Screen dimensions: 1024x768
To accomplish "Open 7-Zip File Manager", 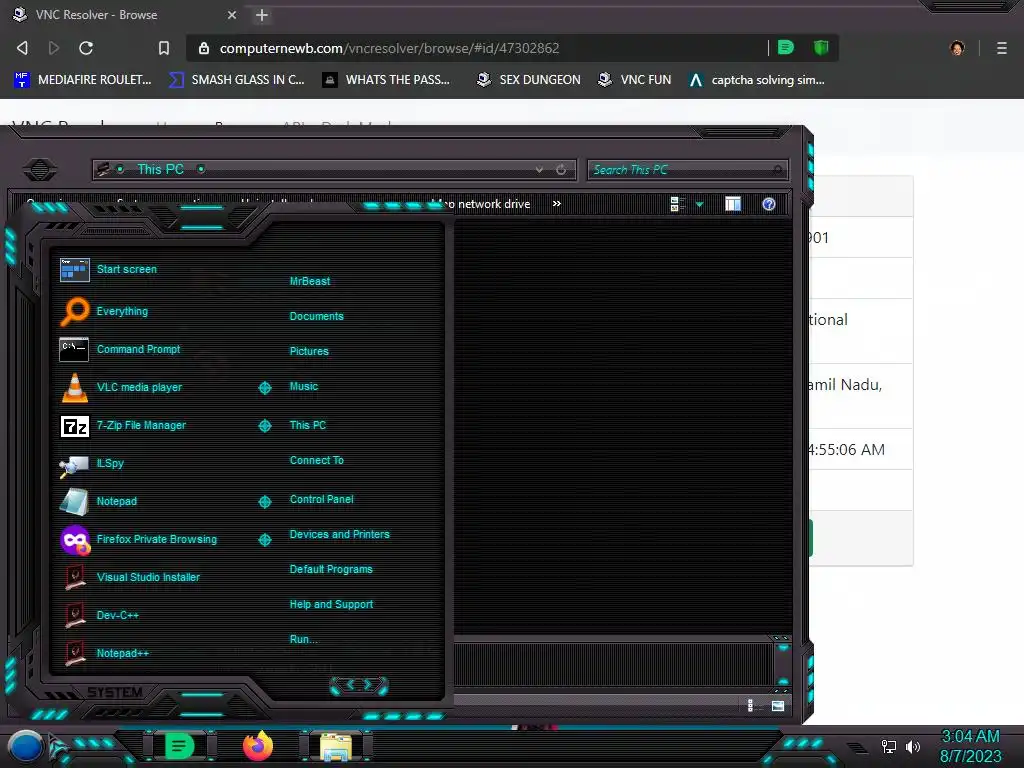I will click(123, 426).
